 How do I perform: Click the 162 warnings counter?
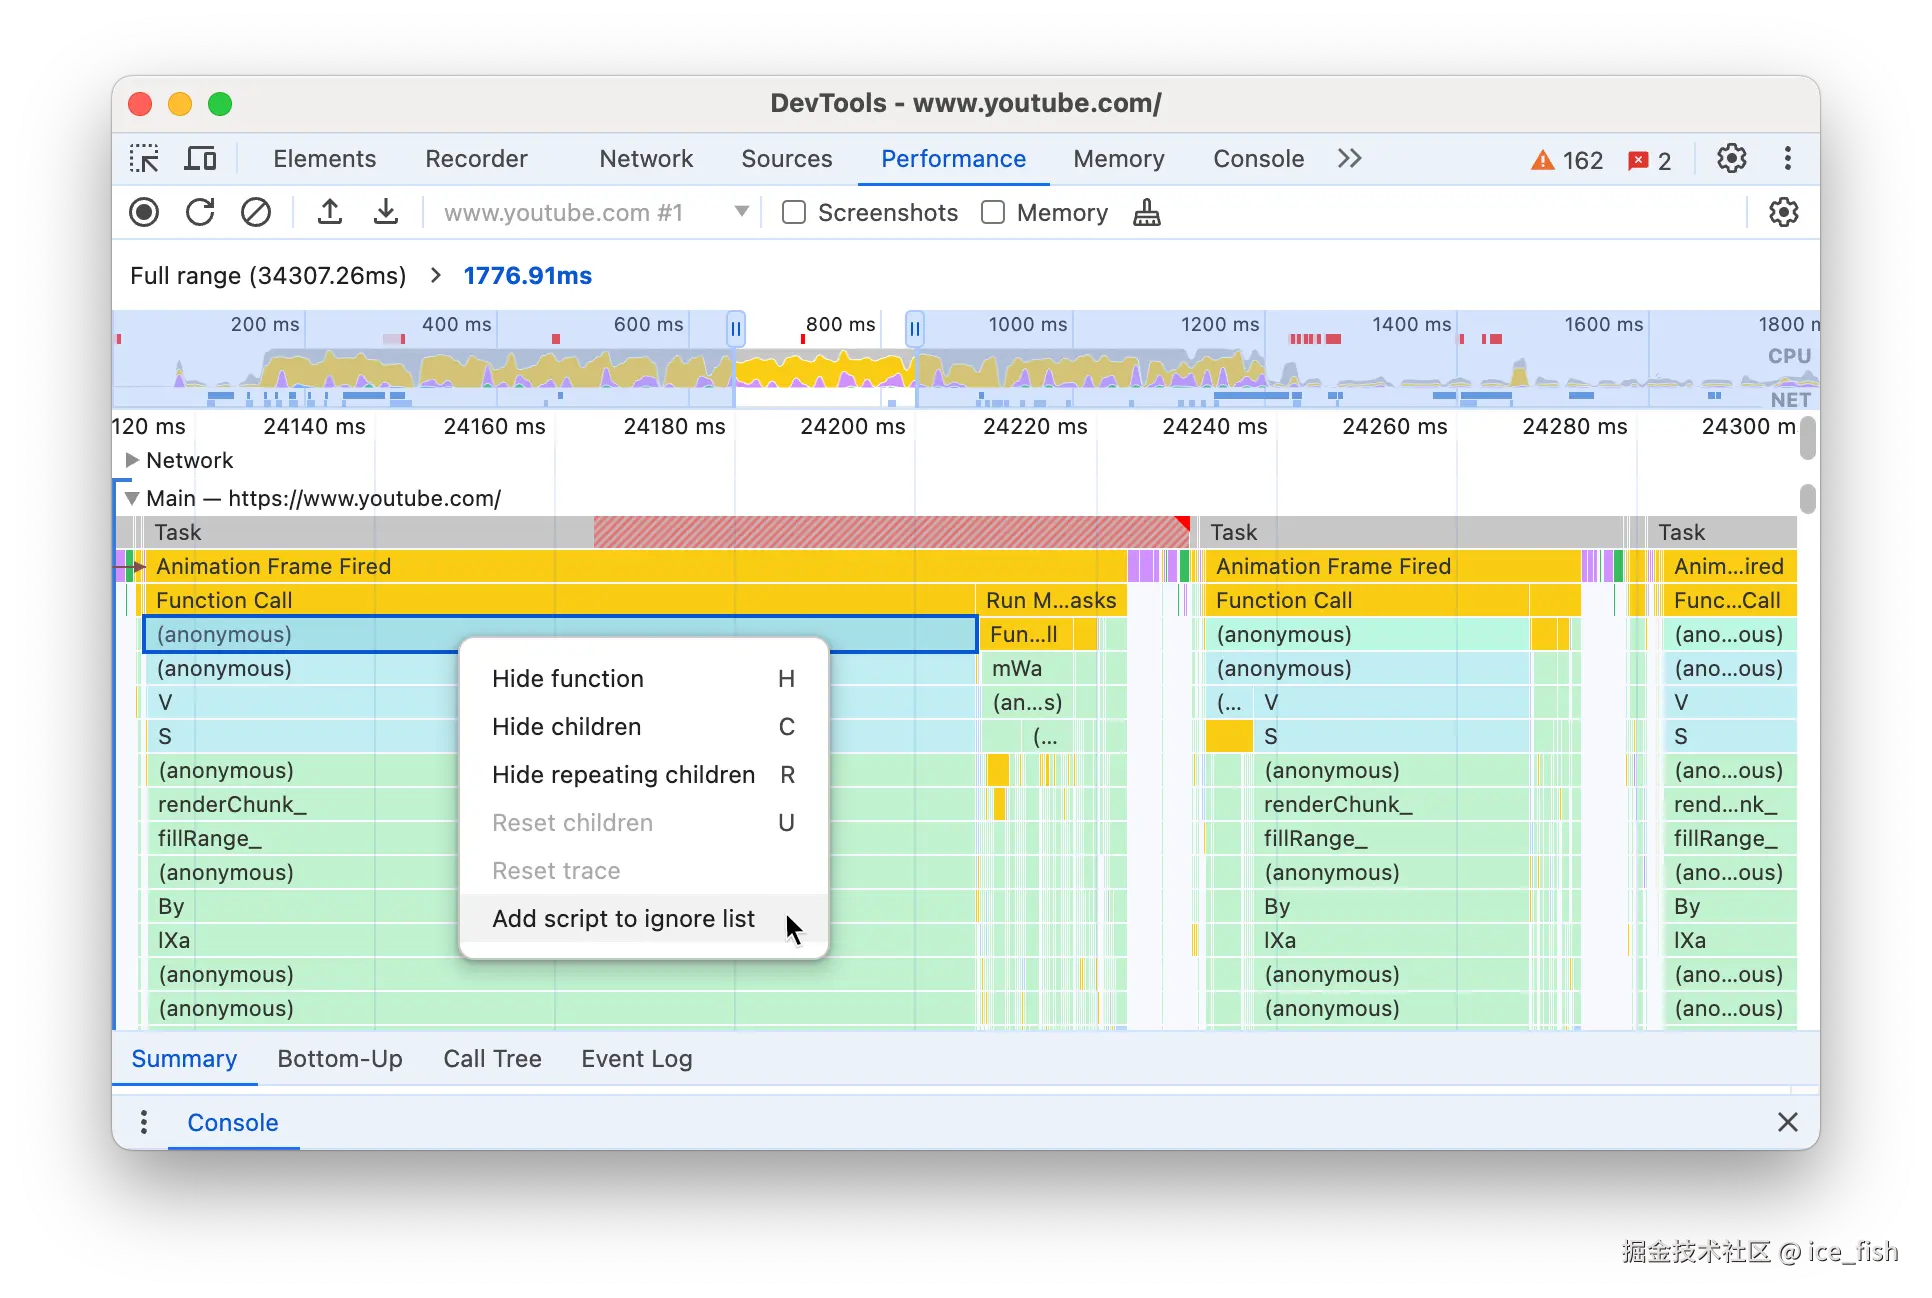(x=1567, y=160)
